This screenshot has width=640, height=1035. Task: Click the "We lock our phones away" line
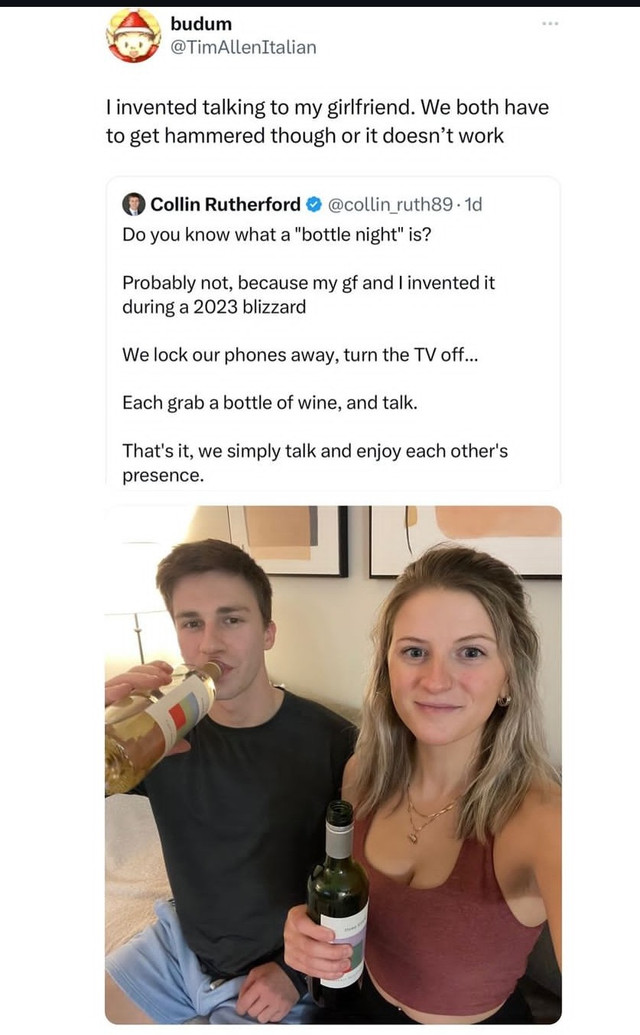300,354
